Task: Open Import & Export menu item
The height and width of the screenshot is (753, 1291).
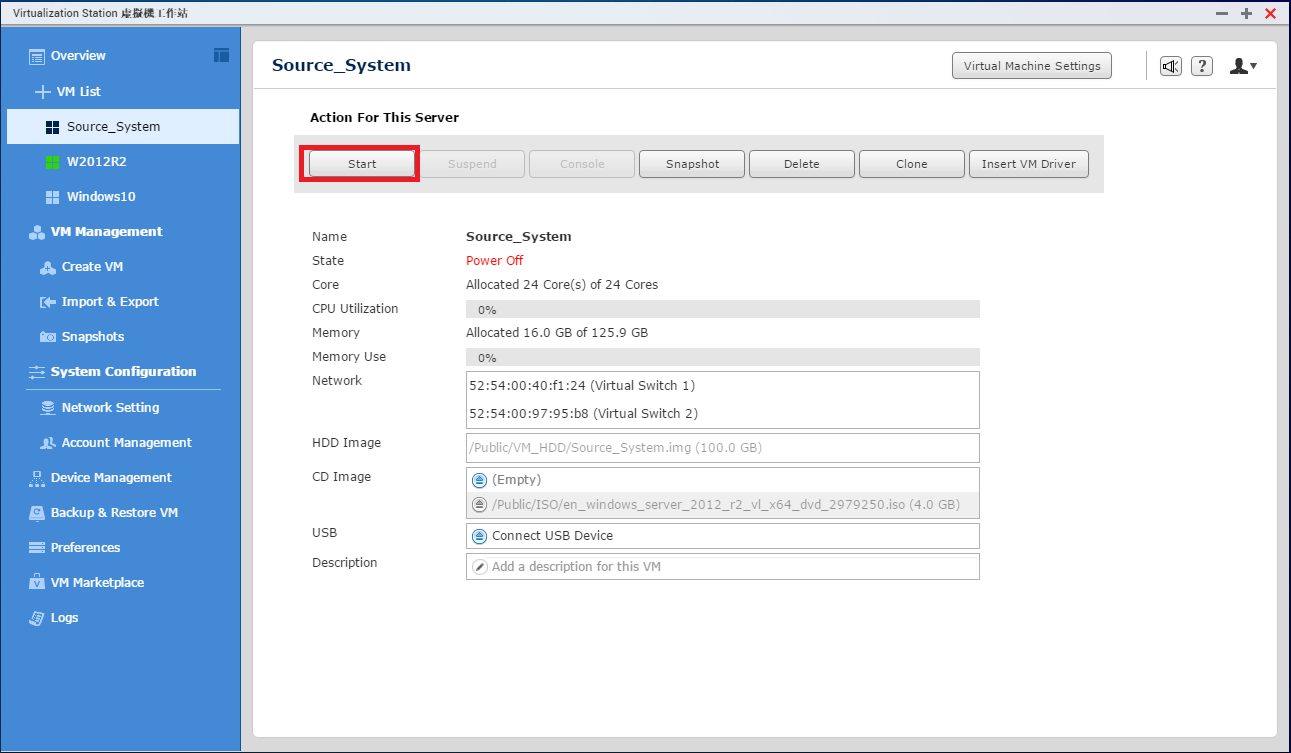Action: click(109, 302)
